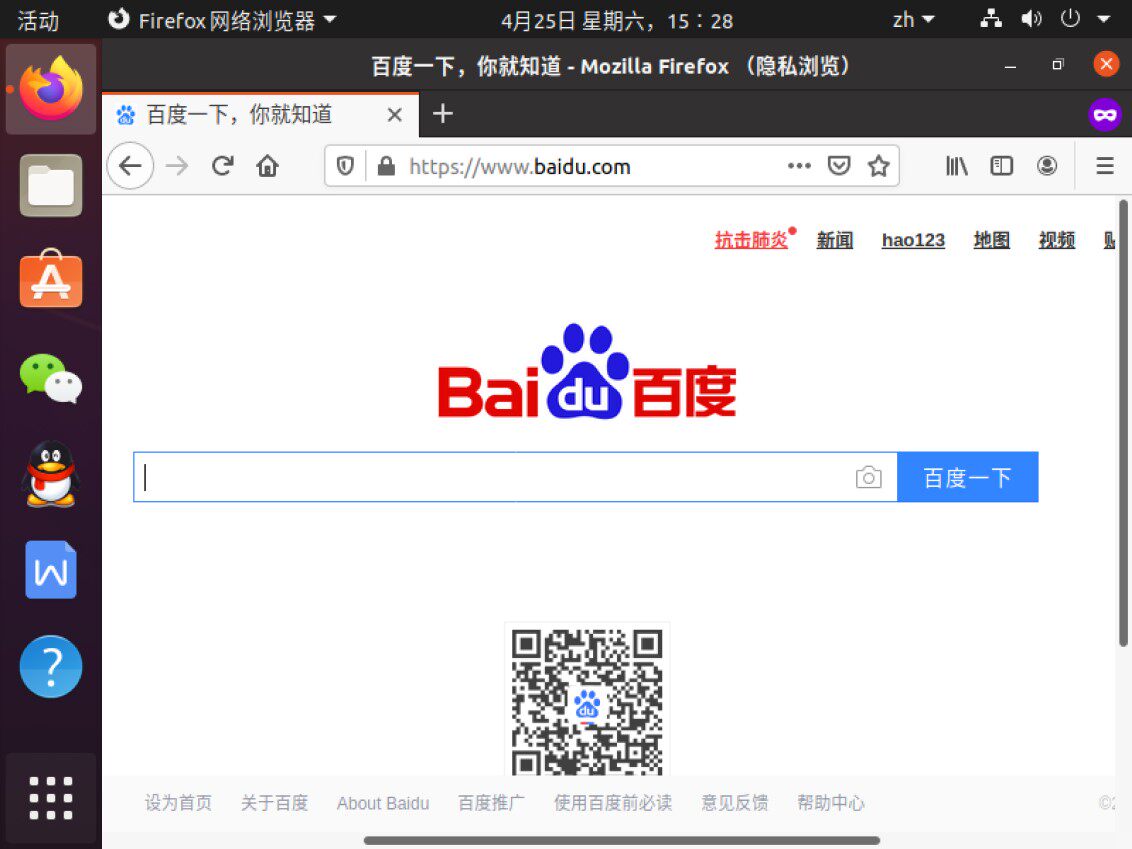1132x849 pixels.
Task: Show all applications grid
Action: (x=51, y=798)
